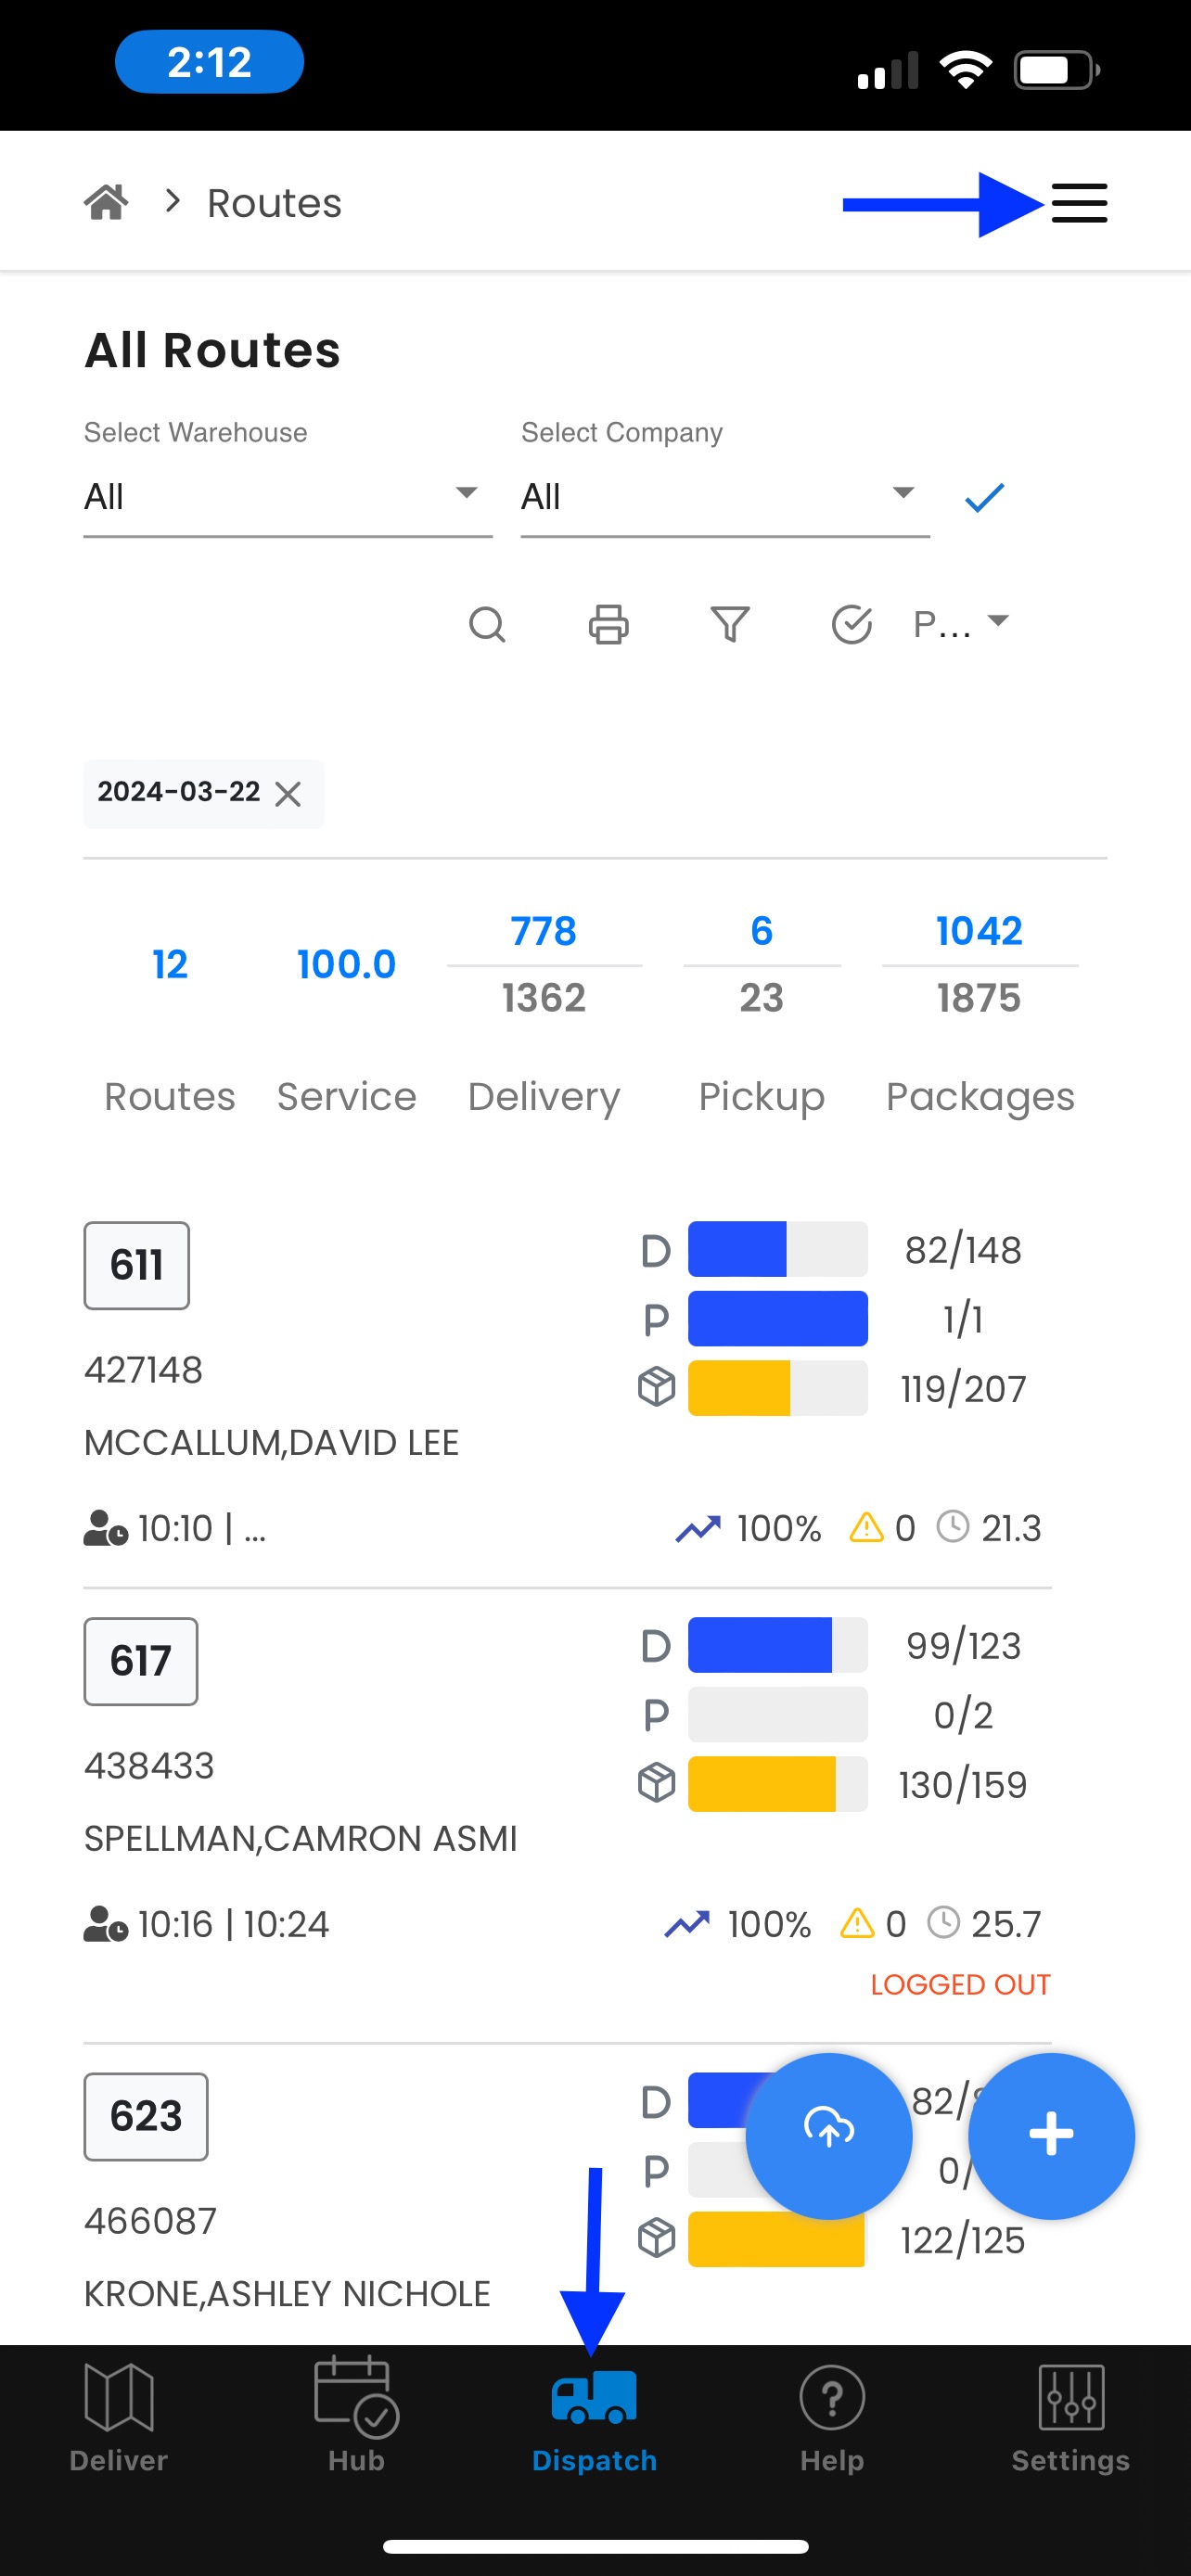Viewport: 1191px width, 2576px height.
Task: Open the P... dropdown arrow
Action: tap(997, 621)
